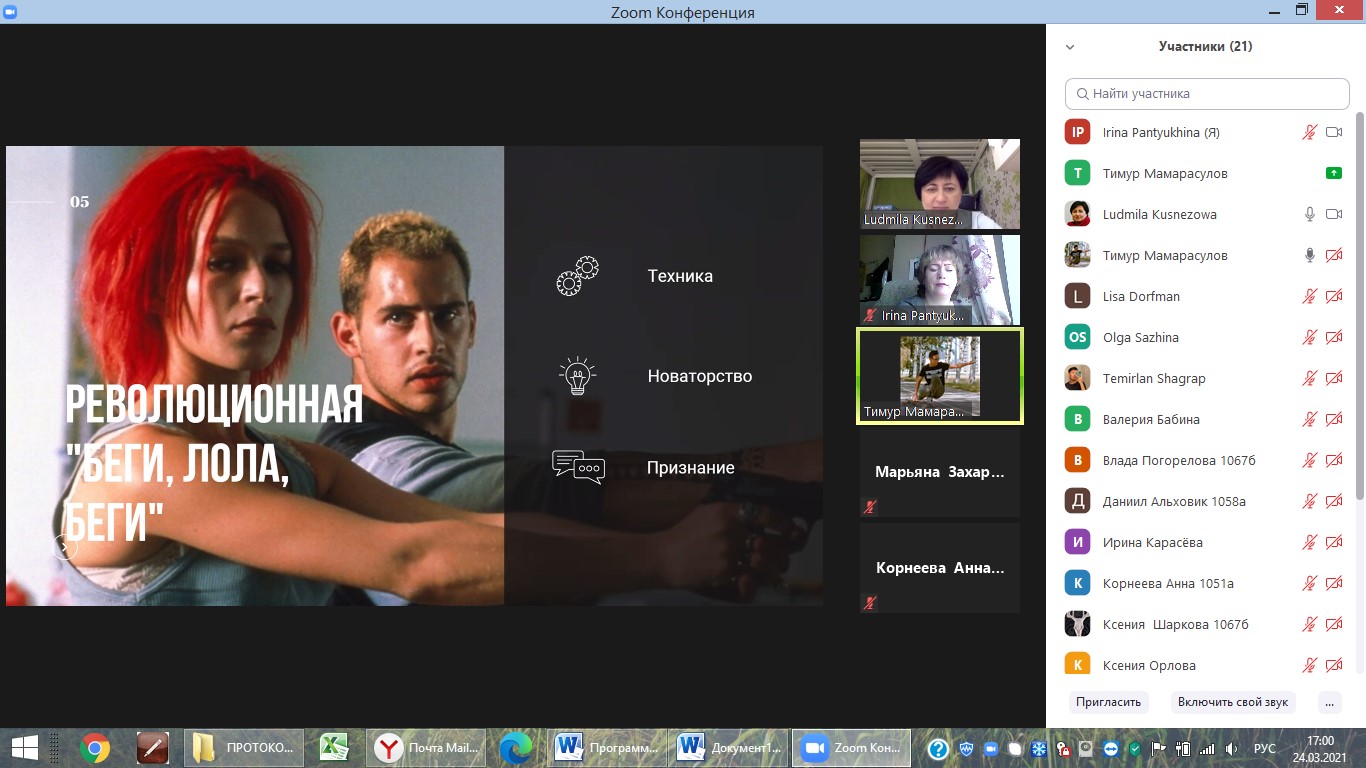Click the muted microphone beside Даниил Альховик 1058а

point(1309,501)
